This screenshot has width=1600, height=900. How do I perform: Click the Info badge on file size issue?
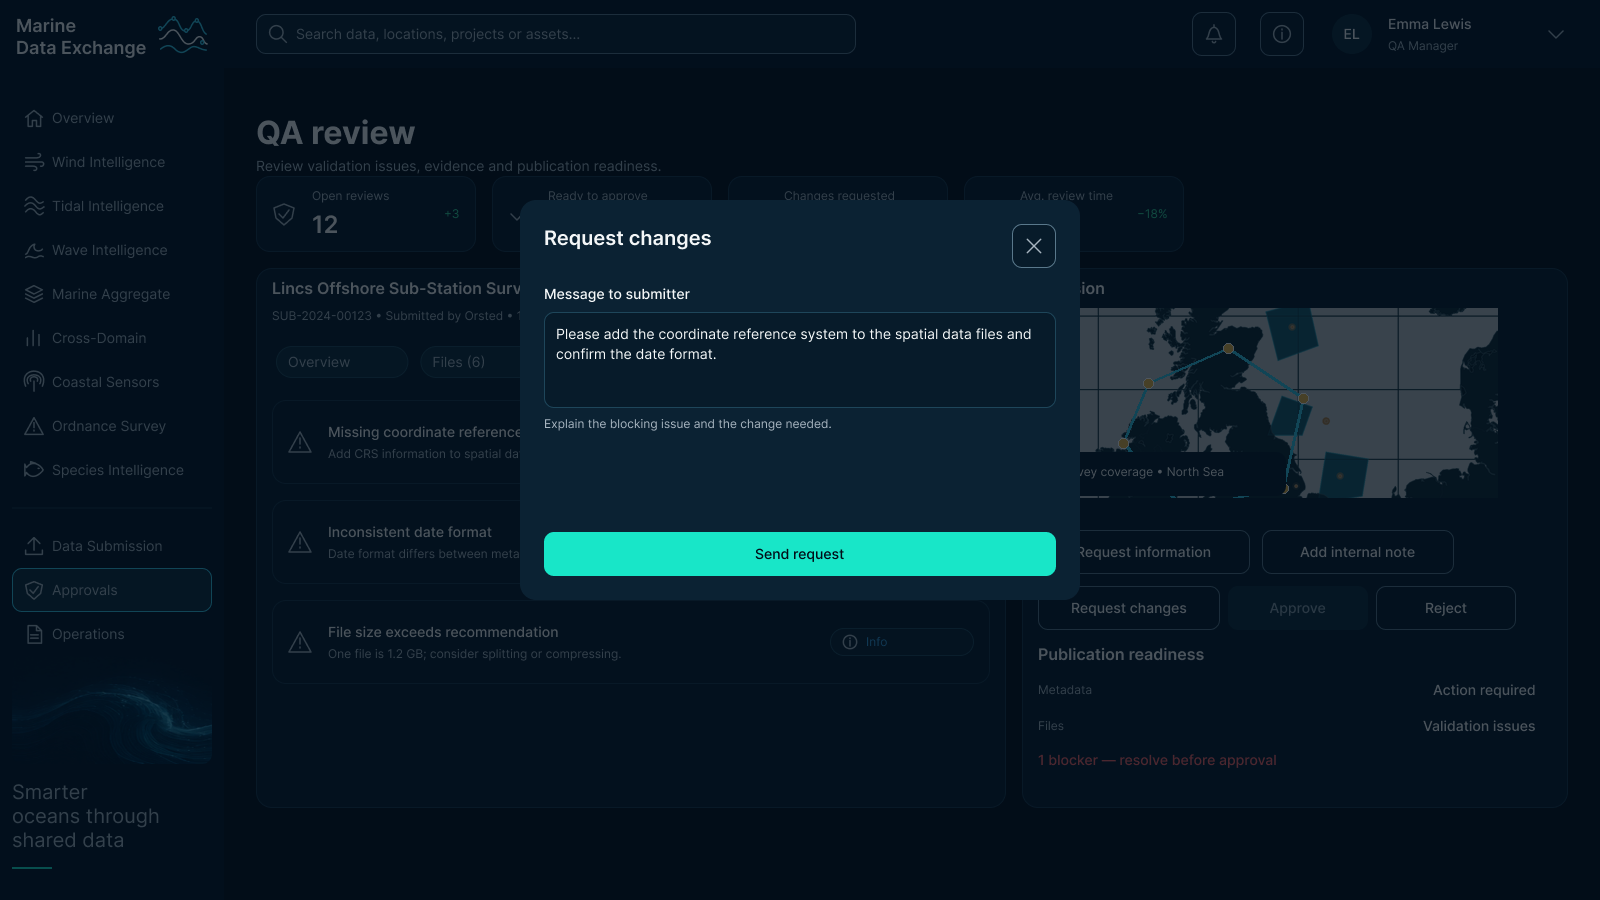coord(902,642)
